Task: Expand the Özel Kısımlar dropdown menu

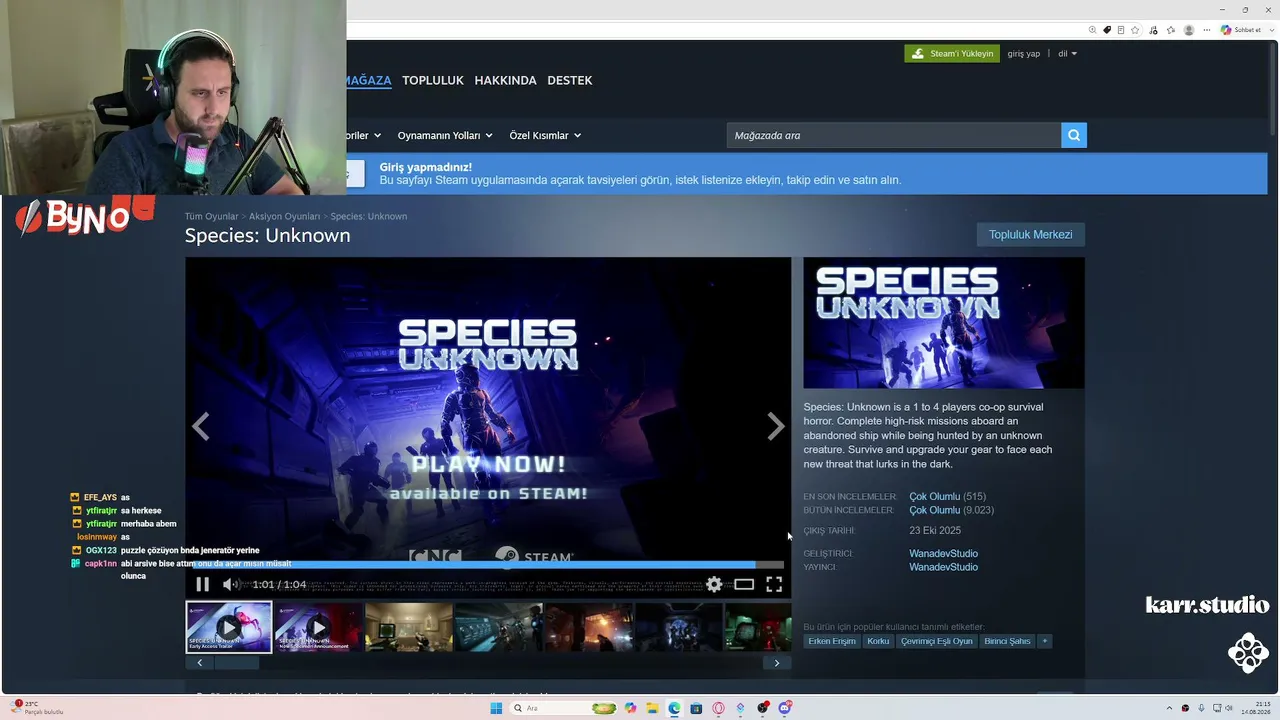Action: (545, 135)
